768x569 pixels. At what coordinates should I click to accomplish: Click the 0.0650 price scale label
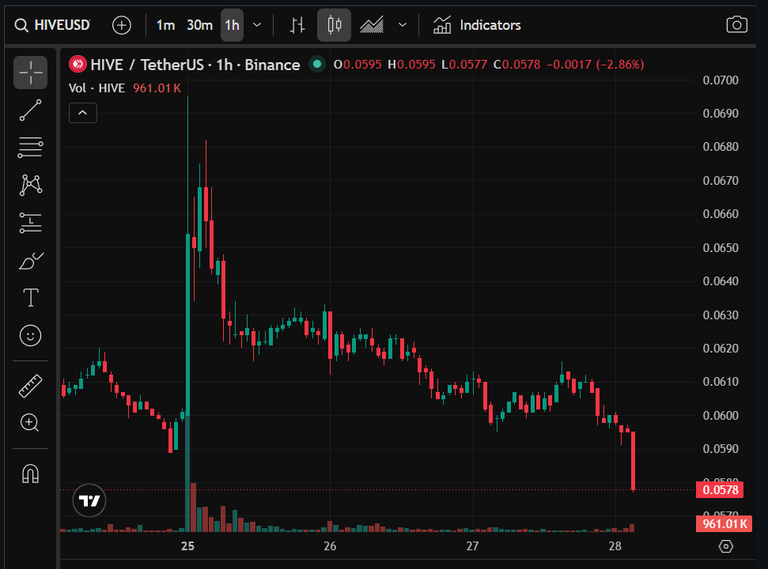point(720,248)
